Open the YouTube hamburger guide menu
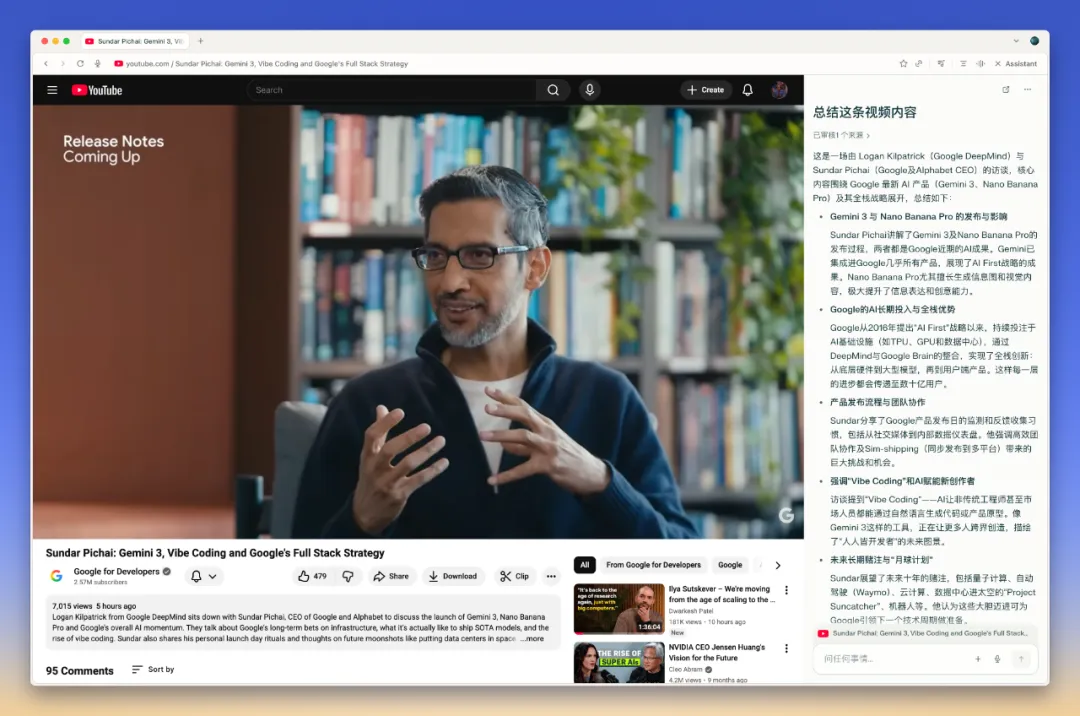This screenshot has width=1080, height=716. click(52, 90)
